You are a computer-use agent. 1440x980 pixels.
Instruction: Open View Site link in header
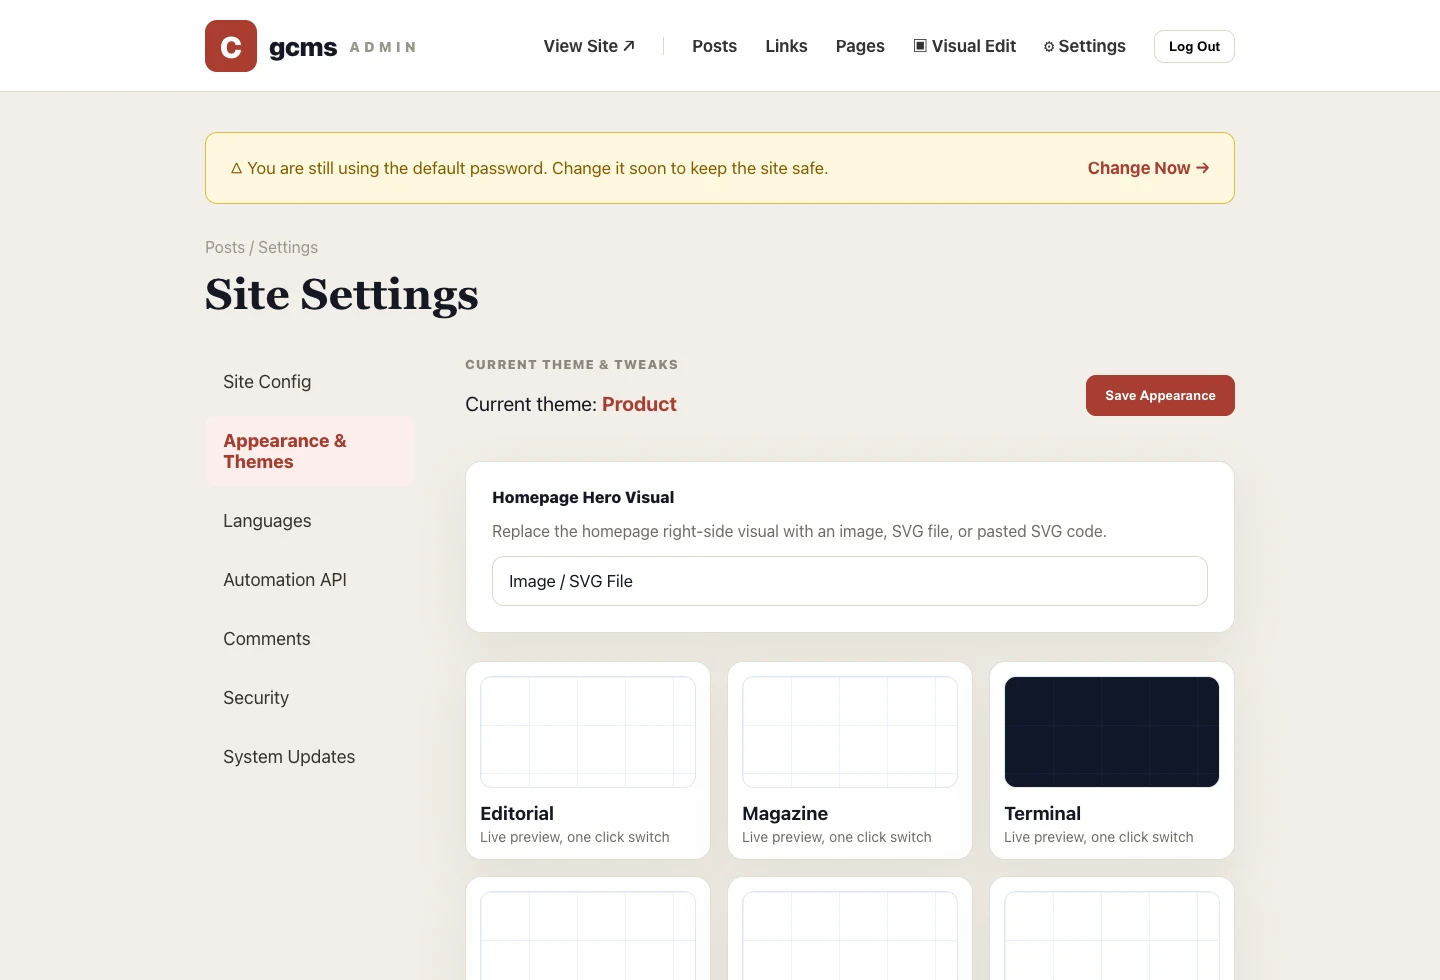[589, 46]
